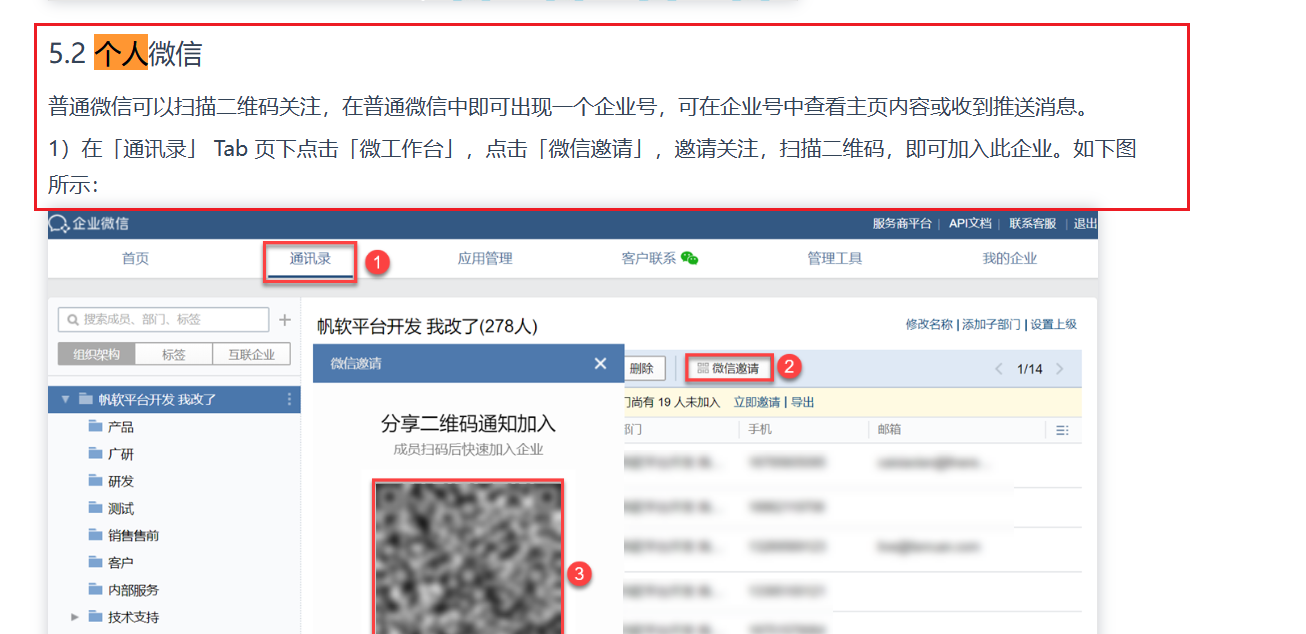
Task: Click the 帆软平台开发 我改了(278人) title
Action: 427,326
